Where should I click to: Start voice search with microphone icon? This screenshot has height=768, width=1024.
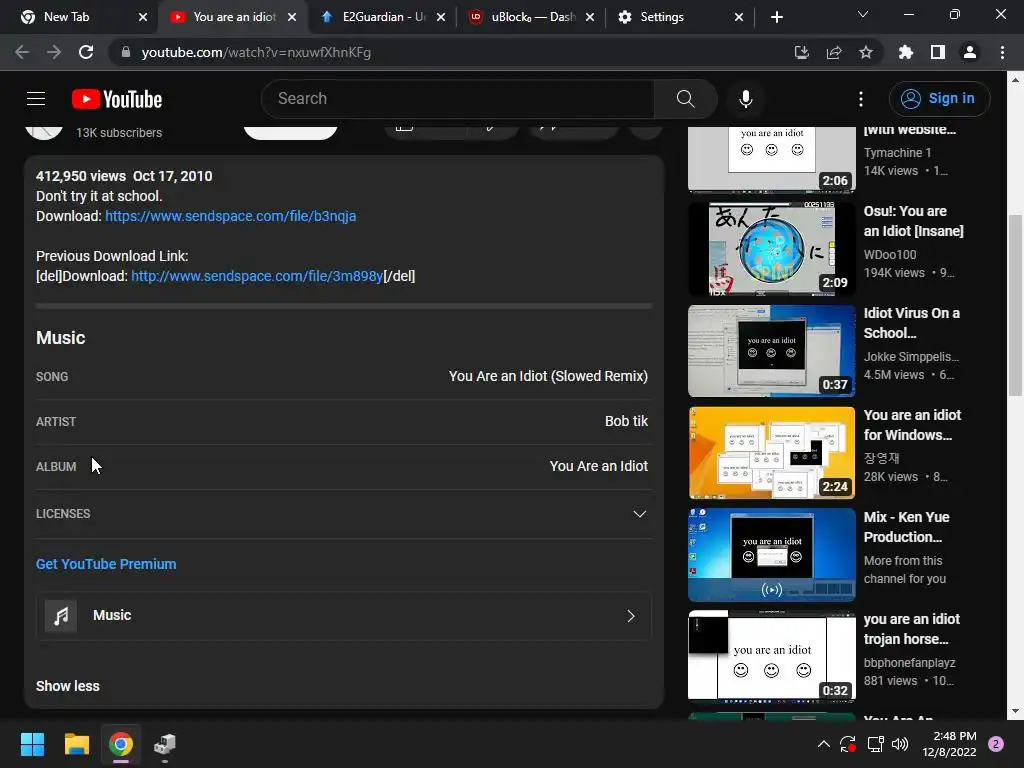coord(745,99)
